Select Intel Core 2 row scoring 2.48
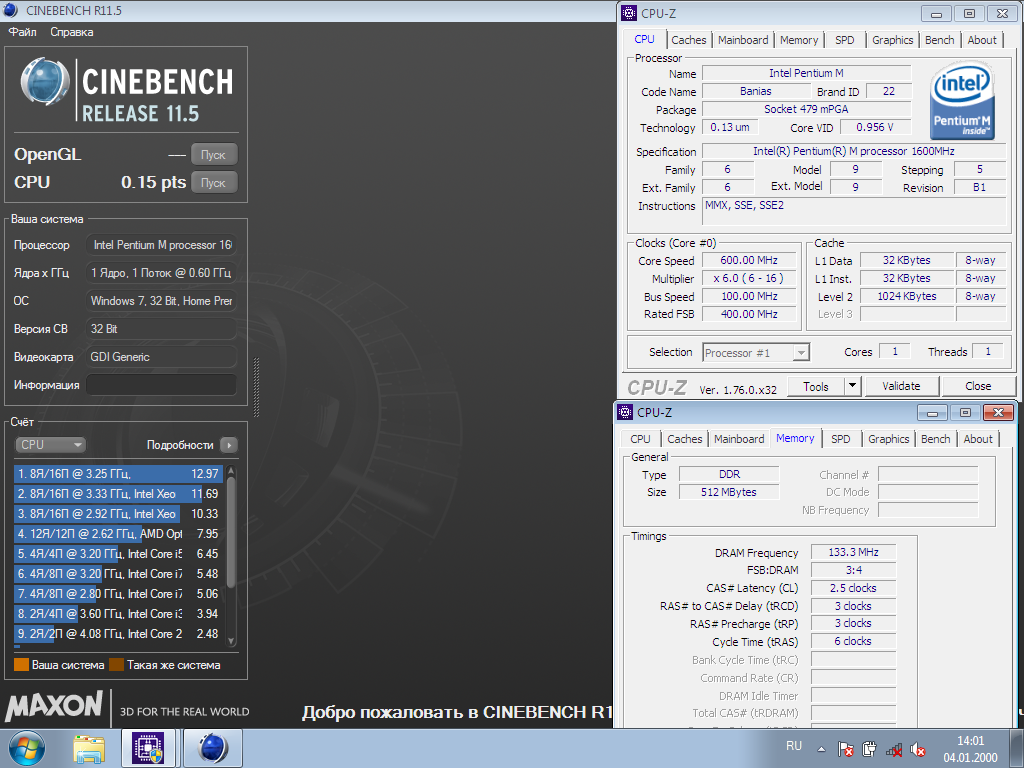The height and width of the screenshot is (768, 1024). pos(118,634)
